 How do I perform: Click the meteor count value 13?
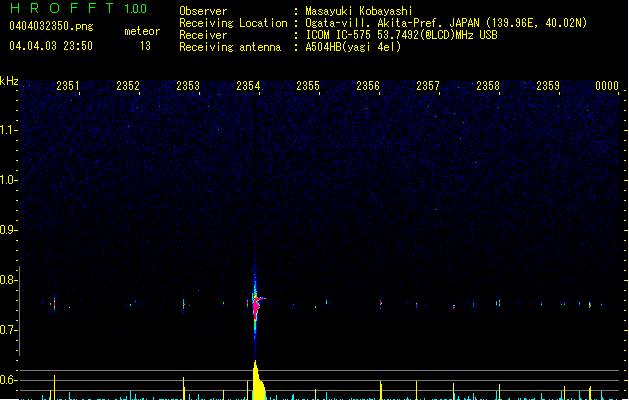(x=146, y=46)
